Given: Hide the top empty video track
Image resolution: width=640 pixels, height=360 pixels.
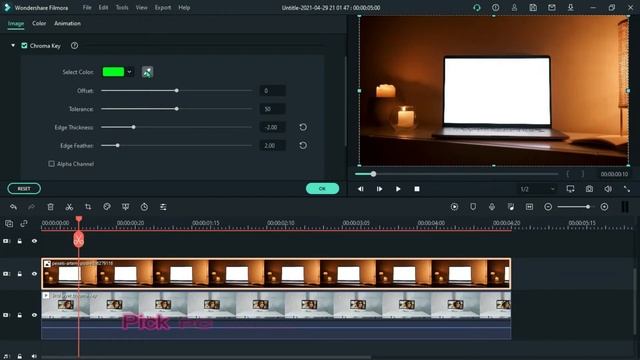Looking at the screenshot, I should pos(34,241).
